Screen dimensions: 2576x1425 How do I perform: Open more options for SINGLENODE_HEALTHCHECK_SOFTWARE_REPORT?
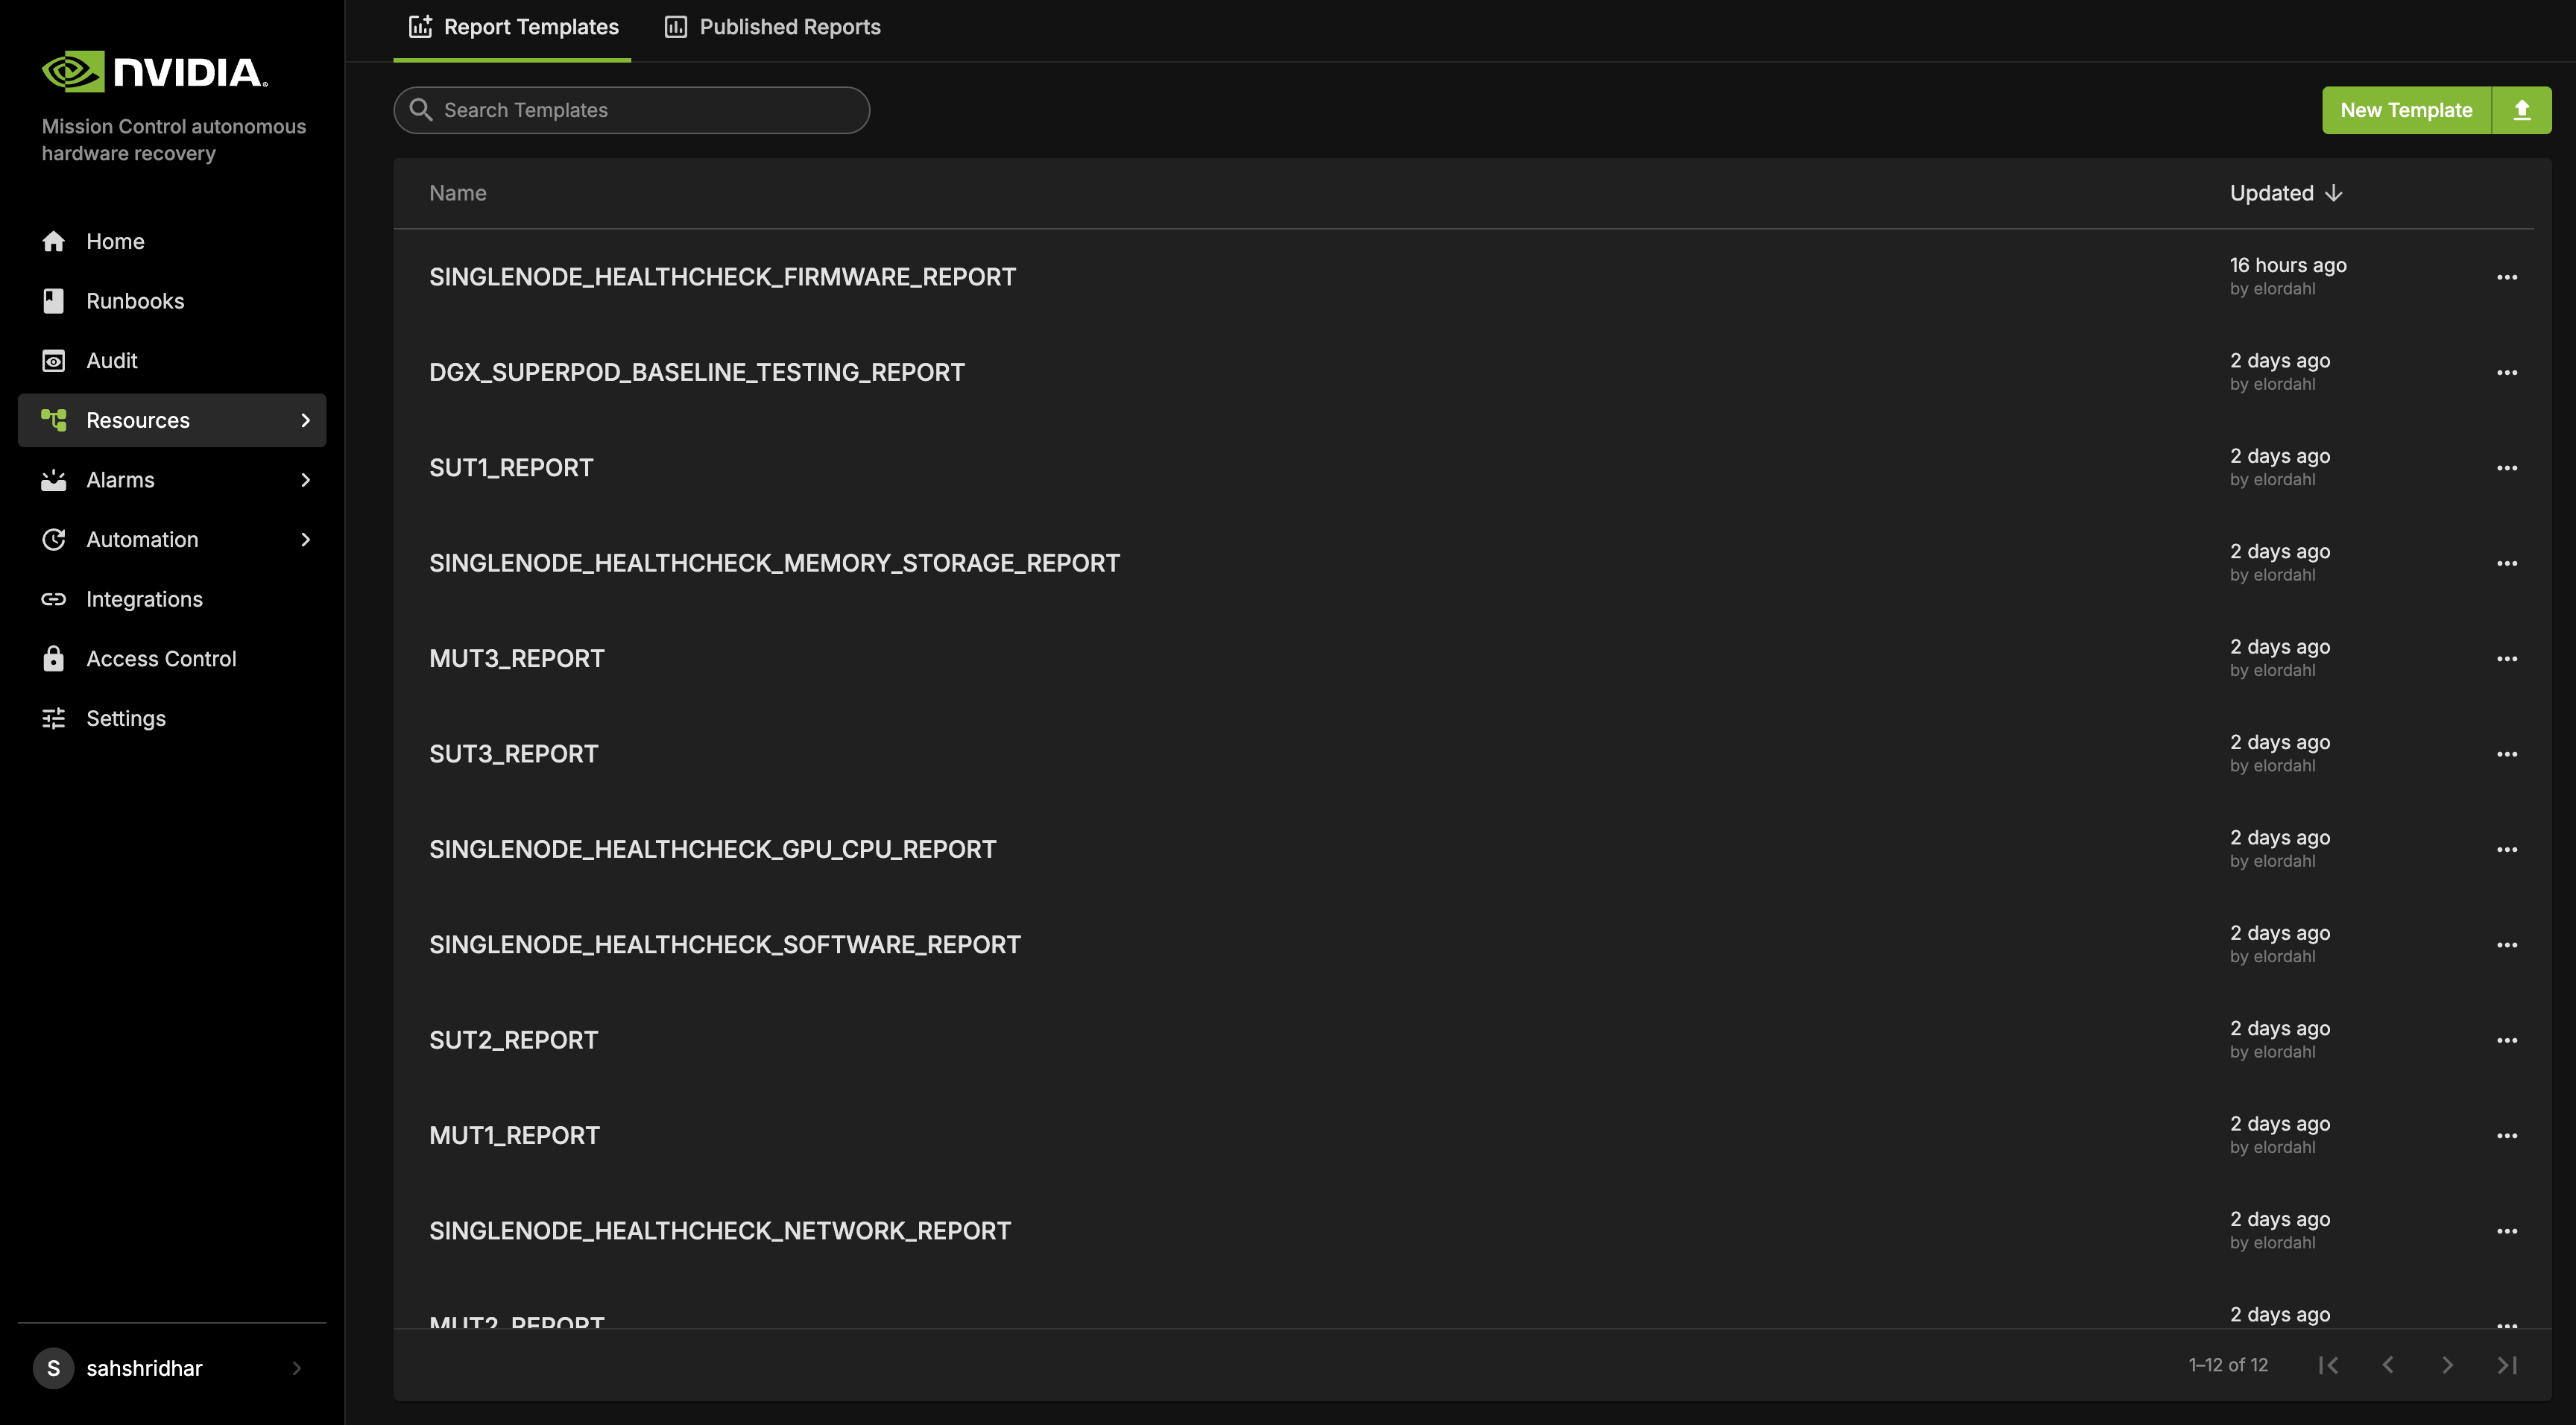[x=2507, y=945]
